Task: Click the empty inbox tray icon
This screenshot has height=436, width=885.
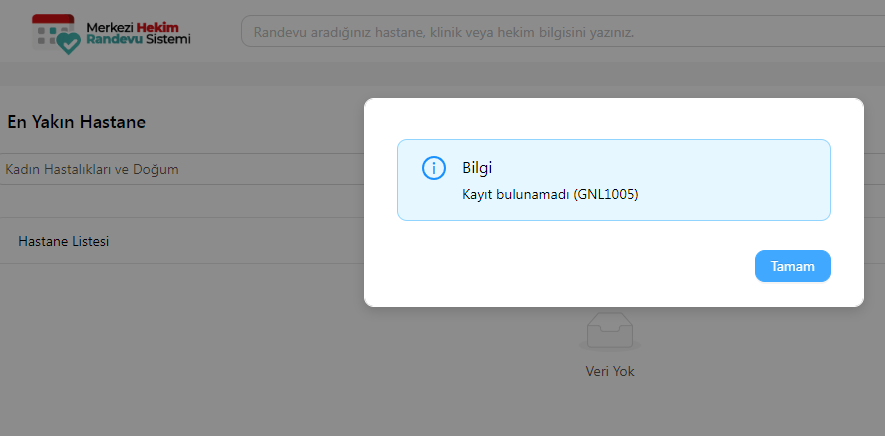Action: (x=609, y=330)
